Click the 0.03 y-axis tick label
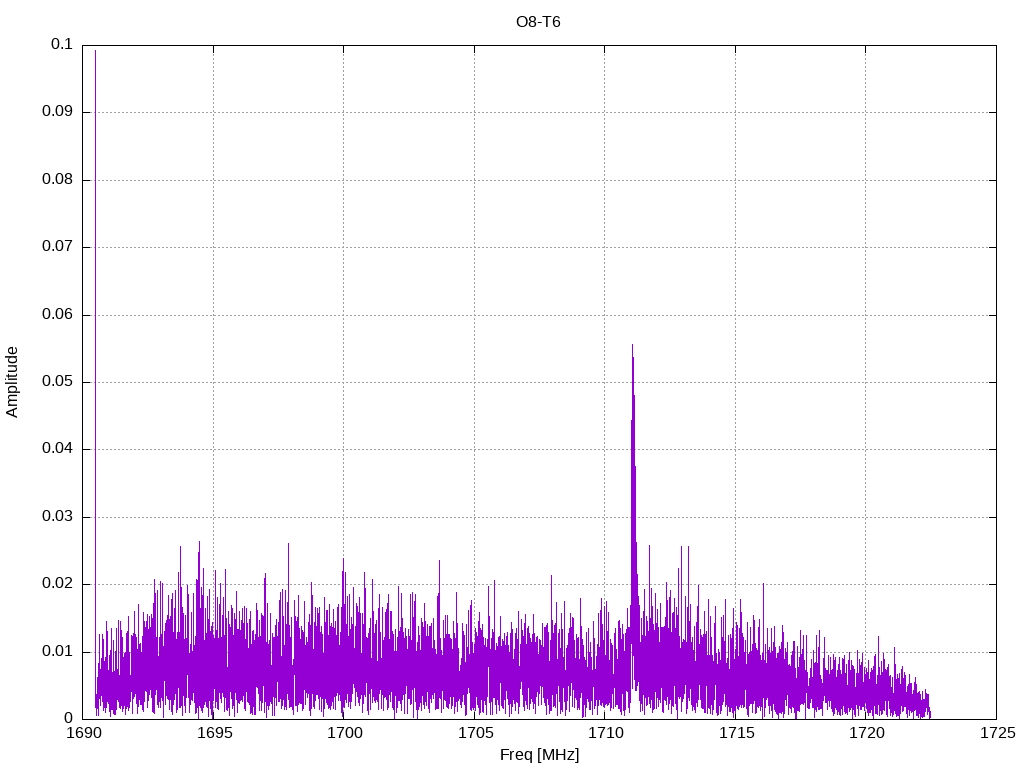This screenshot has height=768, width=1024. click(57, 517)
